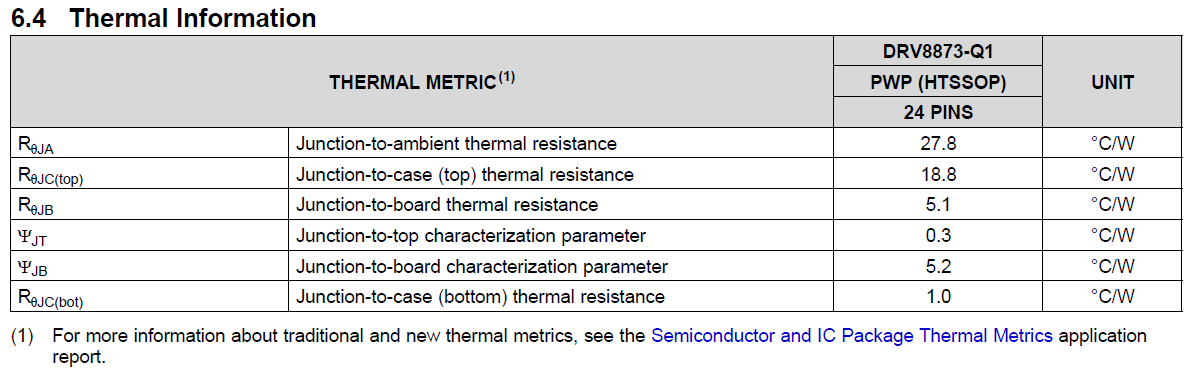
Task: Click the DRV8873-Q1 header cell
Action: coord(938,52)
